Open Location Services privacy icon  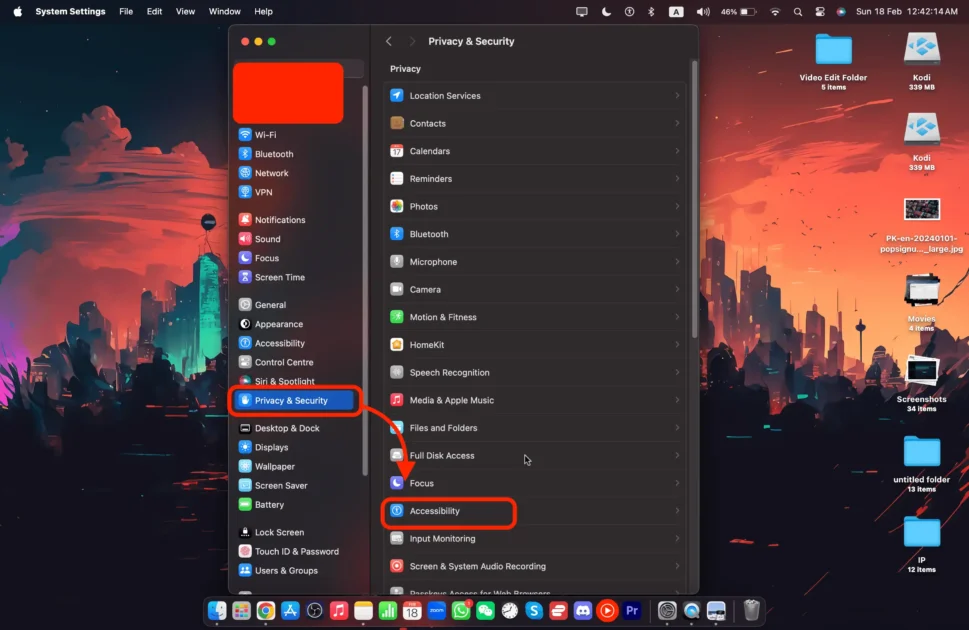[x=397, y=96]
